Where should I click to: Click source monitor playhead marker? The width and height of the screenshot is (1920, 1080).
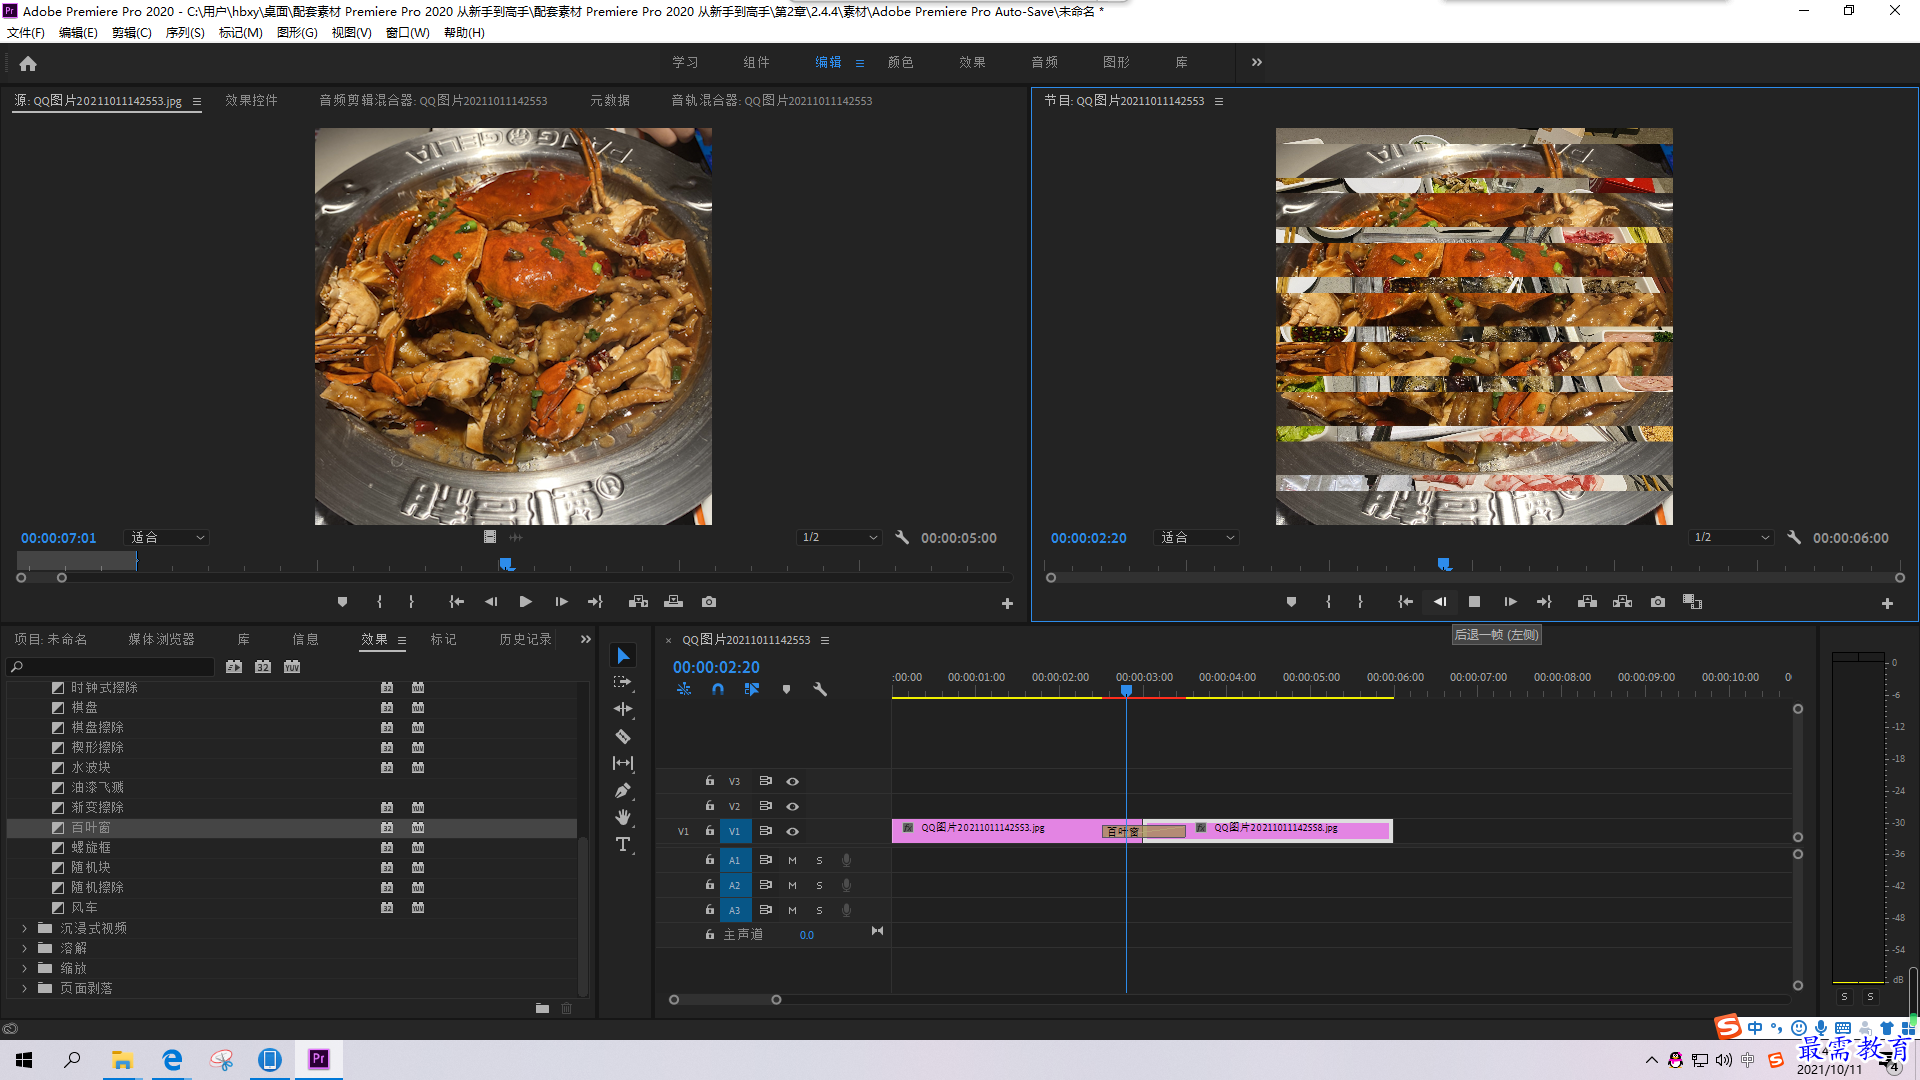pyautogui.click(x=507, y=565)
